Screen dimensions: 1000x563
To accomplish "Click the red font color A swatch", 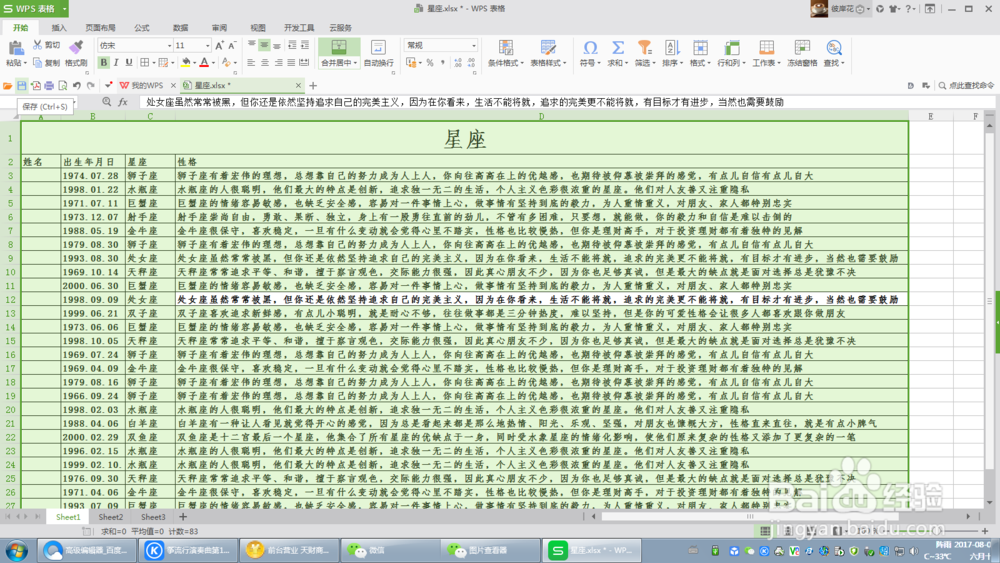I will [204, 62].
